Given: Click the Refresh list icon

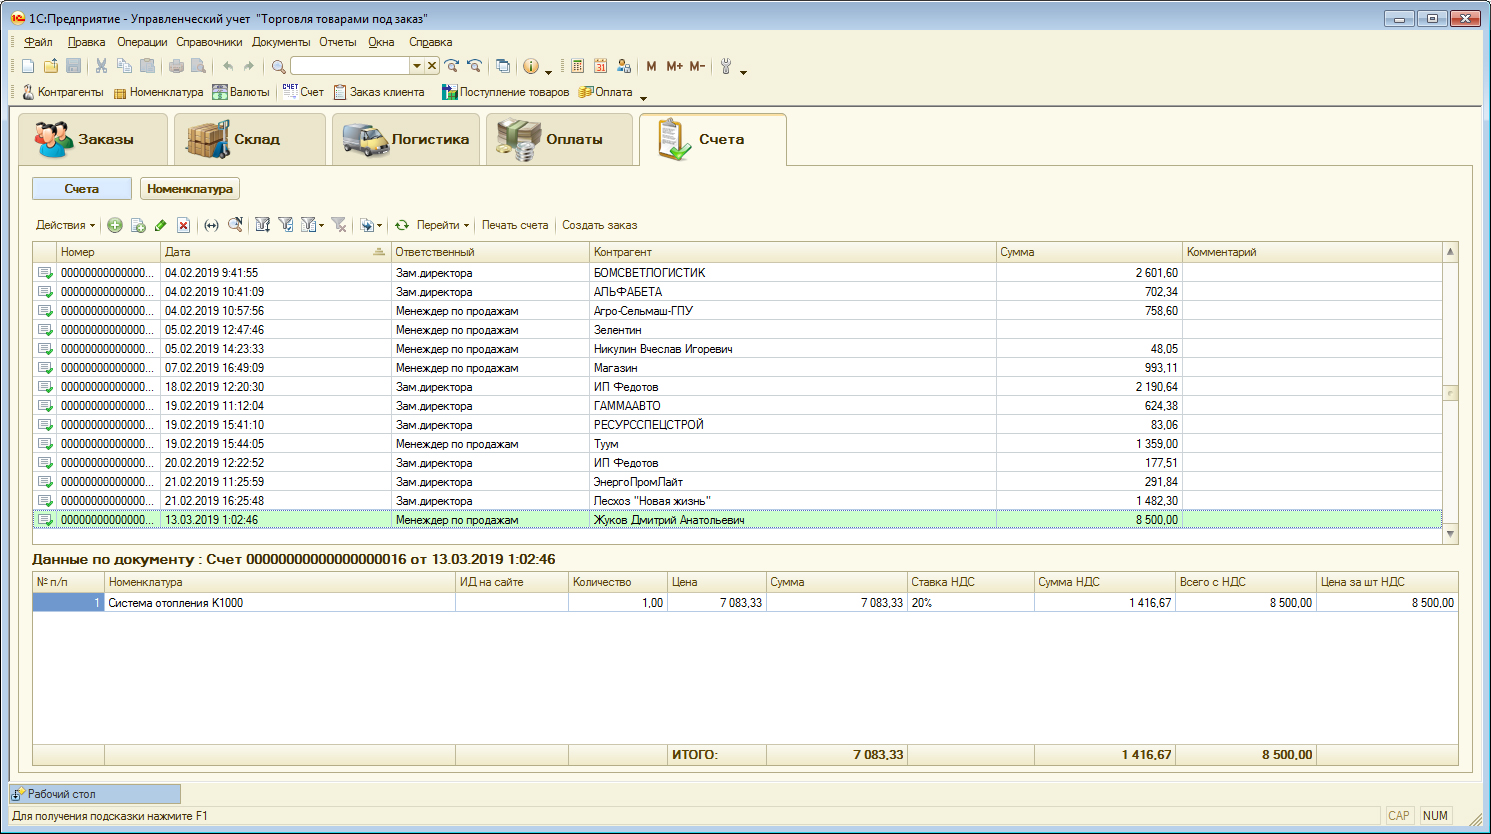Looking at the screenshot, I should click(402, 225).
